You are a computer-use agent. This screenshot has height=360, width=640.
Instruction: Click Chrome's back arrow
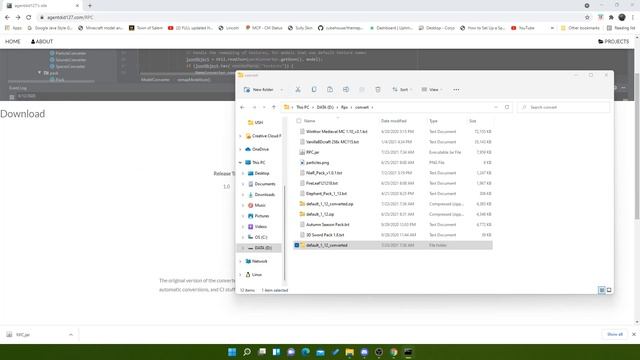pyautogui.click(x=7, y=18)
